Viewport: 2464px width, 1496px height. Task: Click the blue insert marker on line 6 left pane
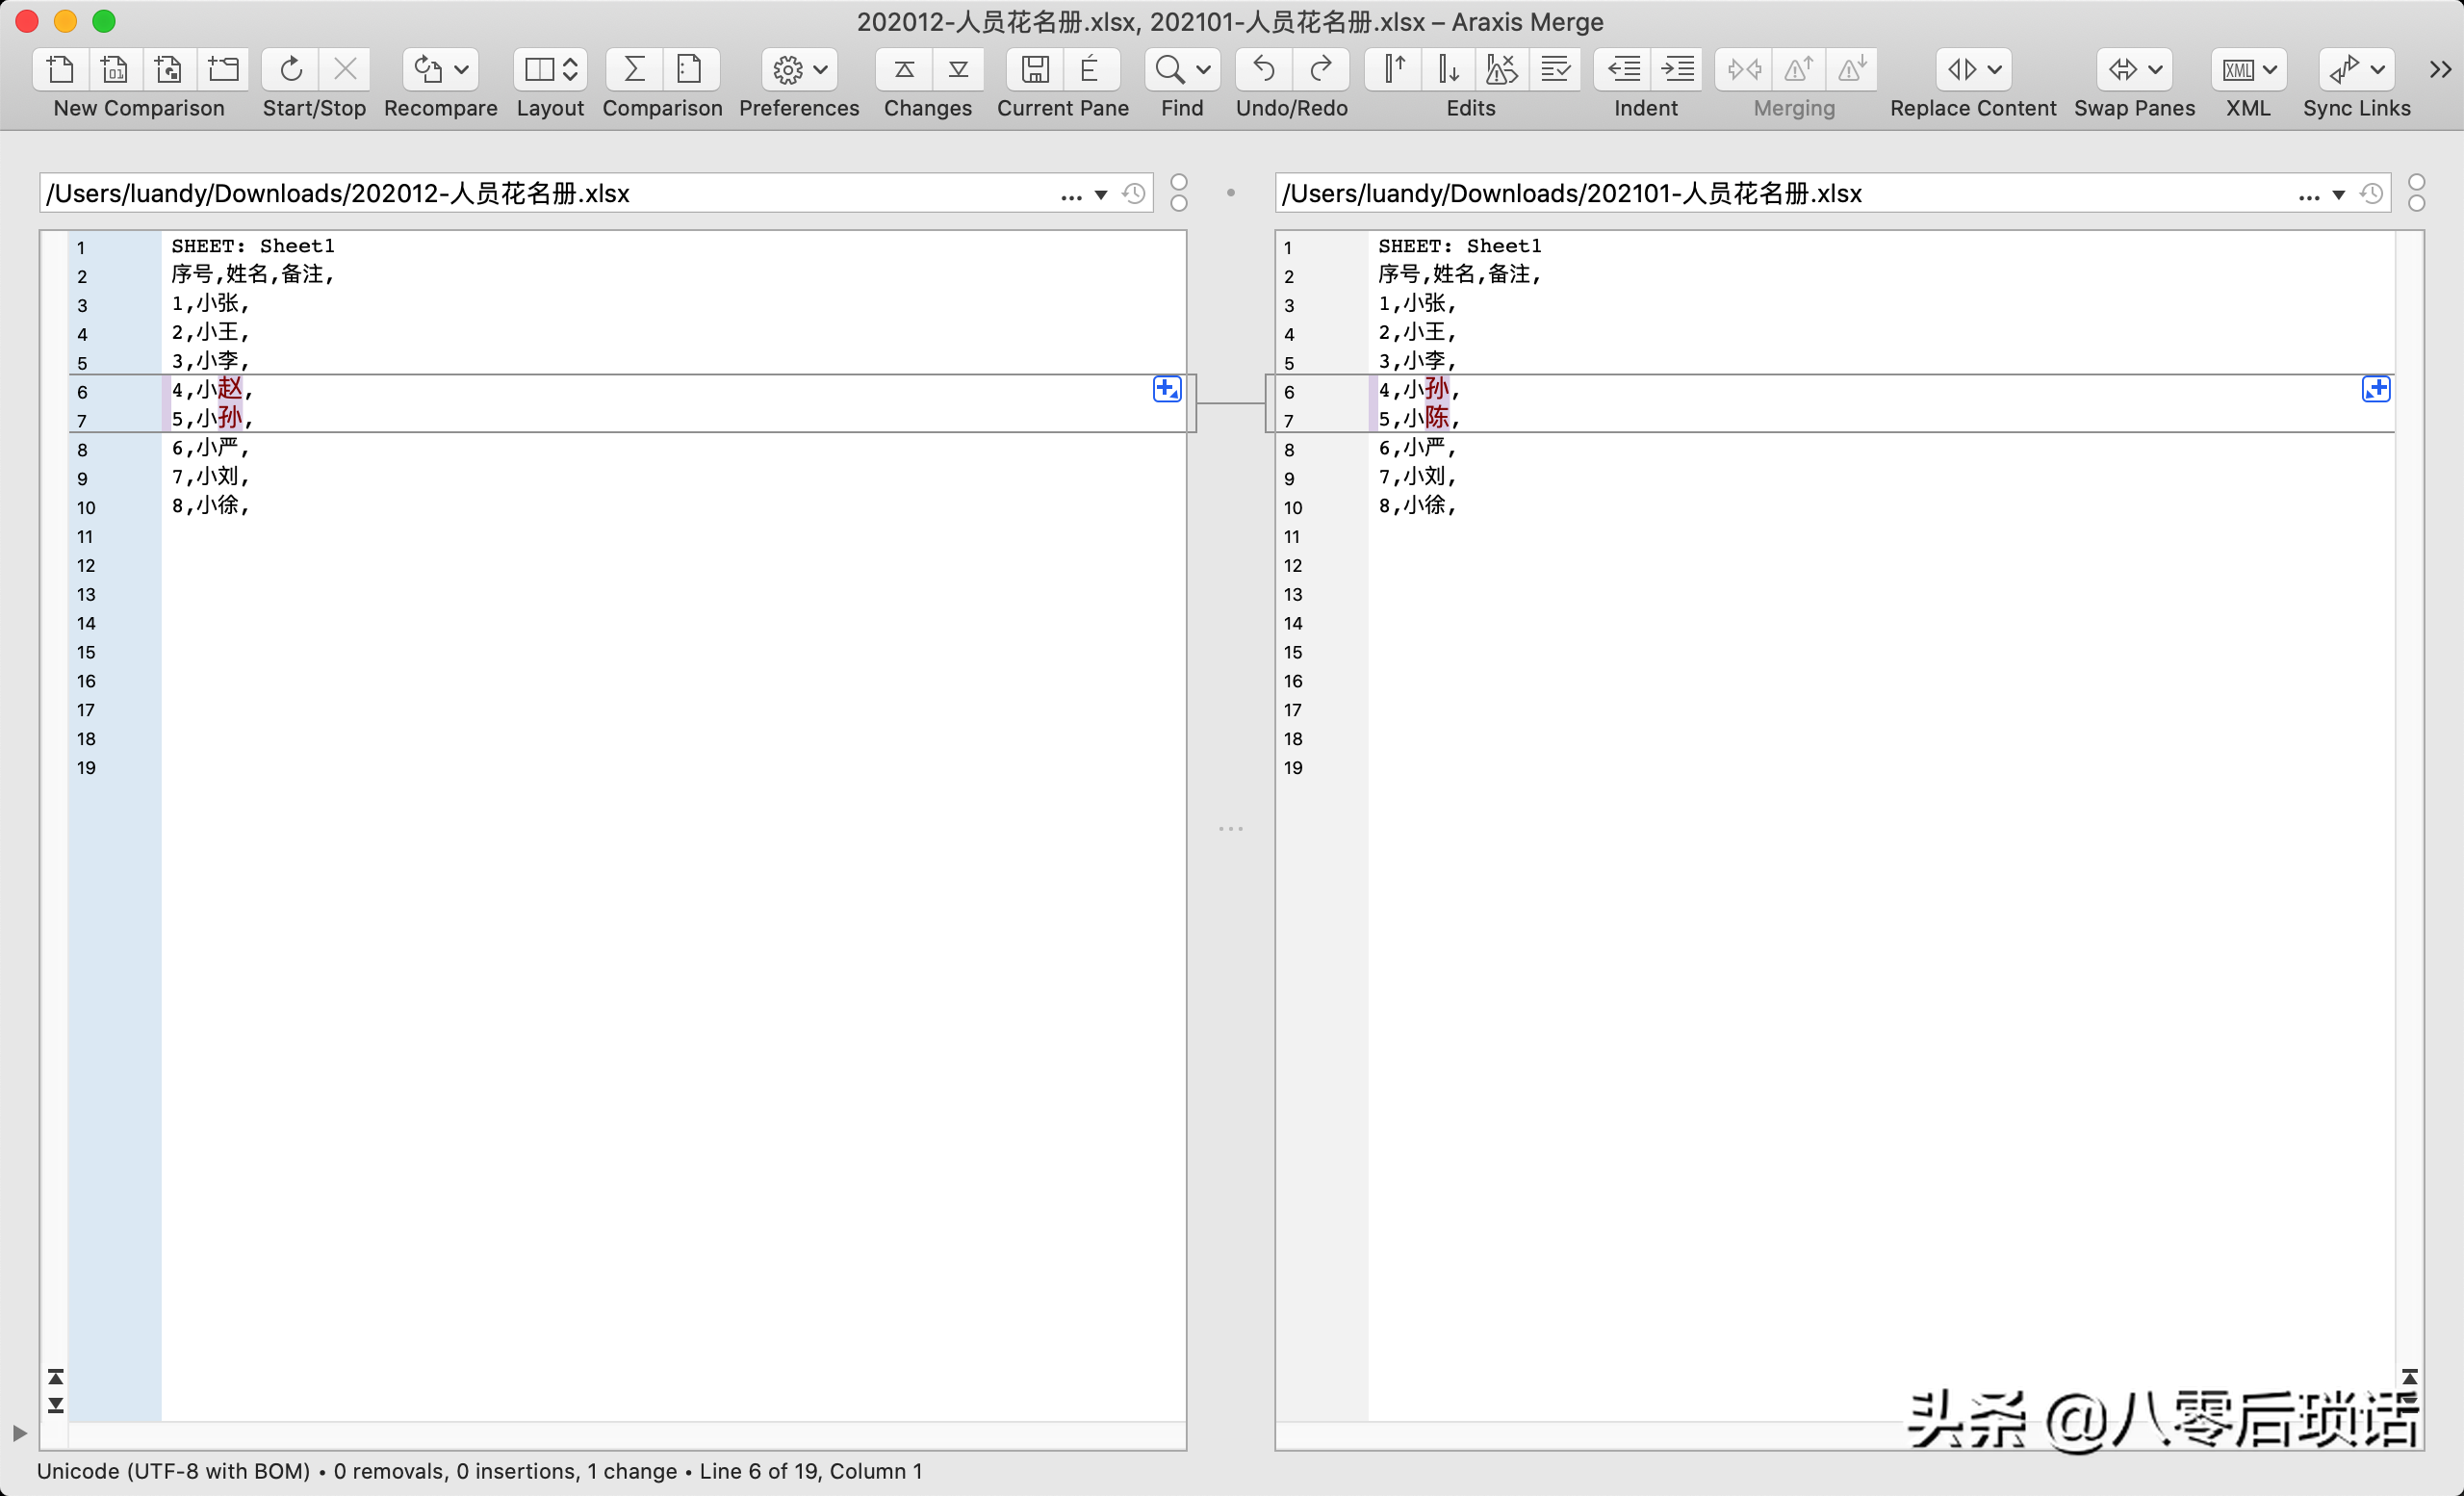1167,387
